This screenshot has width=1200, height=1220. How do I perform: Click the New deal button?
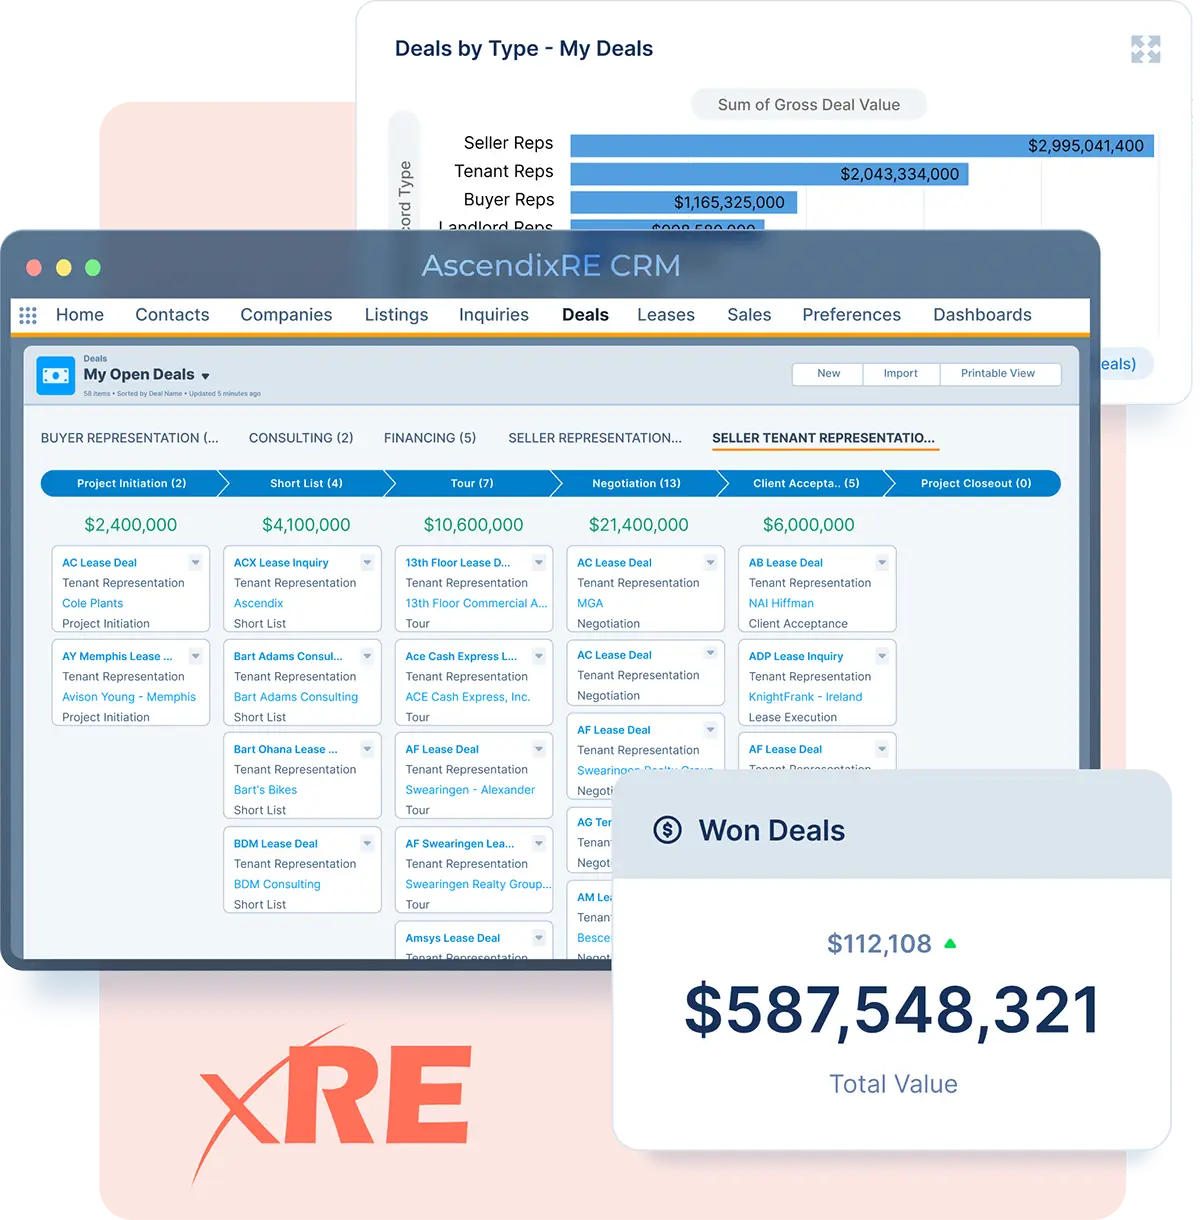(x=828, y=374)
